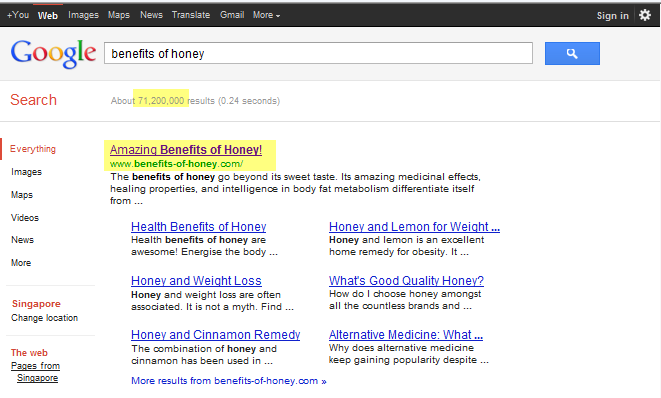This screenshot has width=661, height=398.
Task: Filter results by Videos in sidebar
Action: coord(25,218)
